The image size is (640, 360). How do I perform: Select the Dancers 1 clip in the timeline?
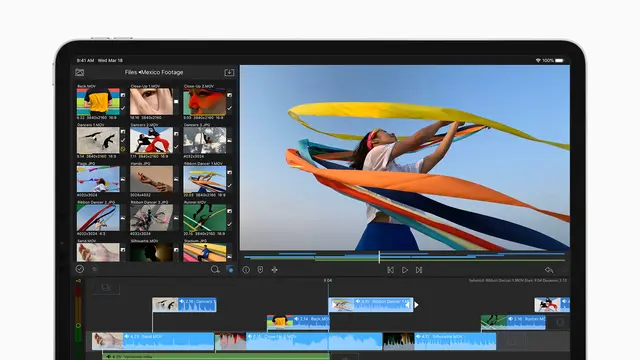pos(184,304)
